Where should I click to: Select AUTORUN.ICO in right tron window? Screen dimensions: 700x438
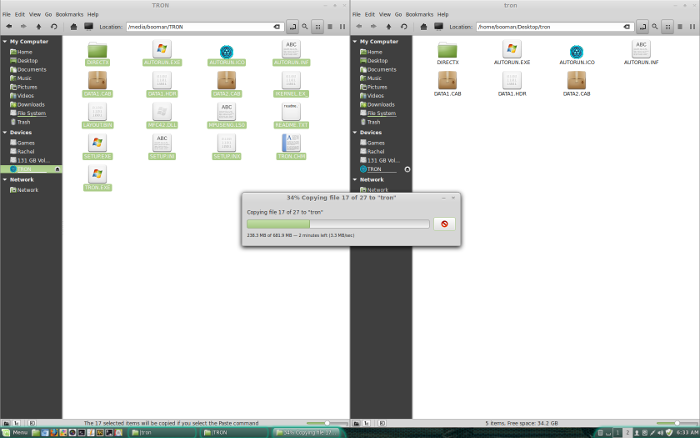(576, 54)
